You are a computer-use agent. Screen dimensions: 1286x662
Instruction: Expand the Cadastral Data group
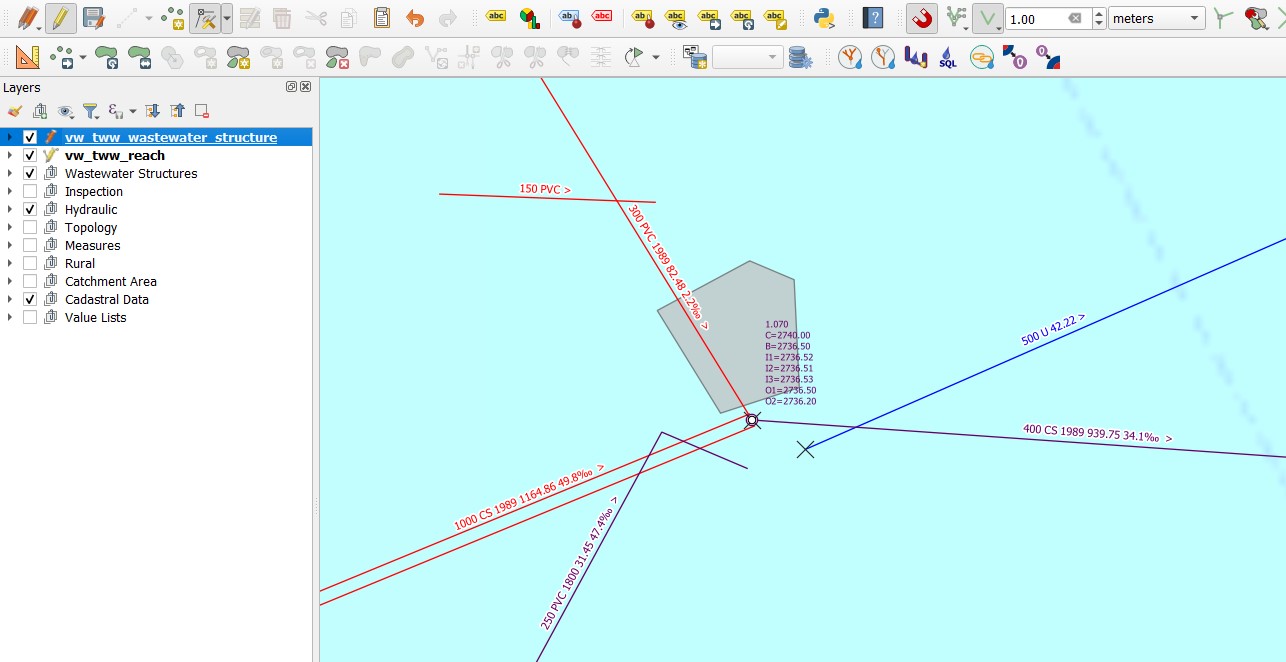coord(10,299)
